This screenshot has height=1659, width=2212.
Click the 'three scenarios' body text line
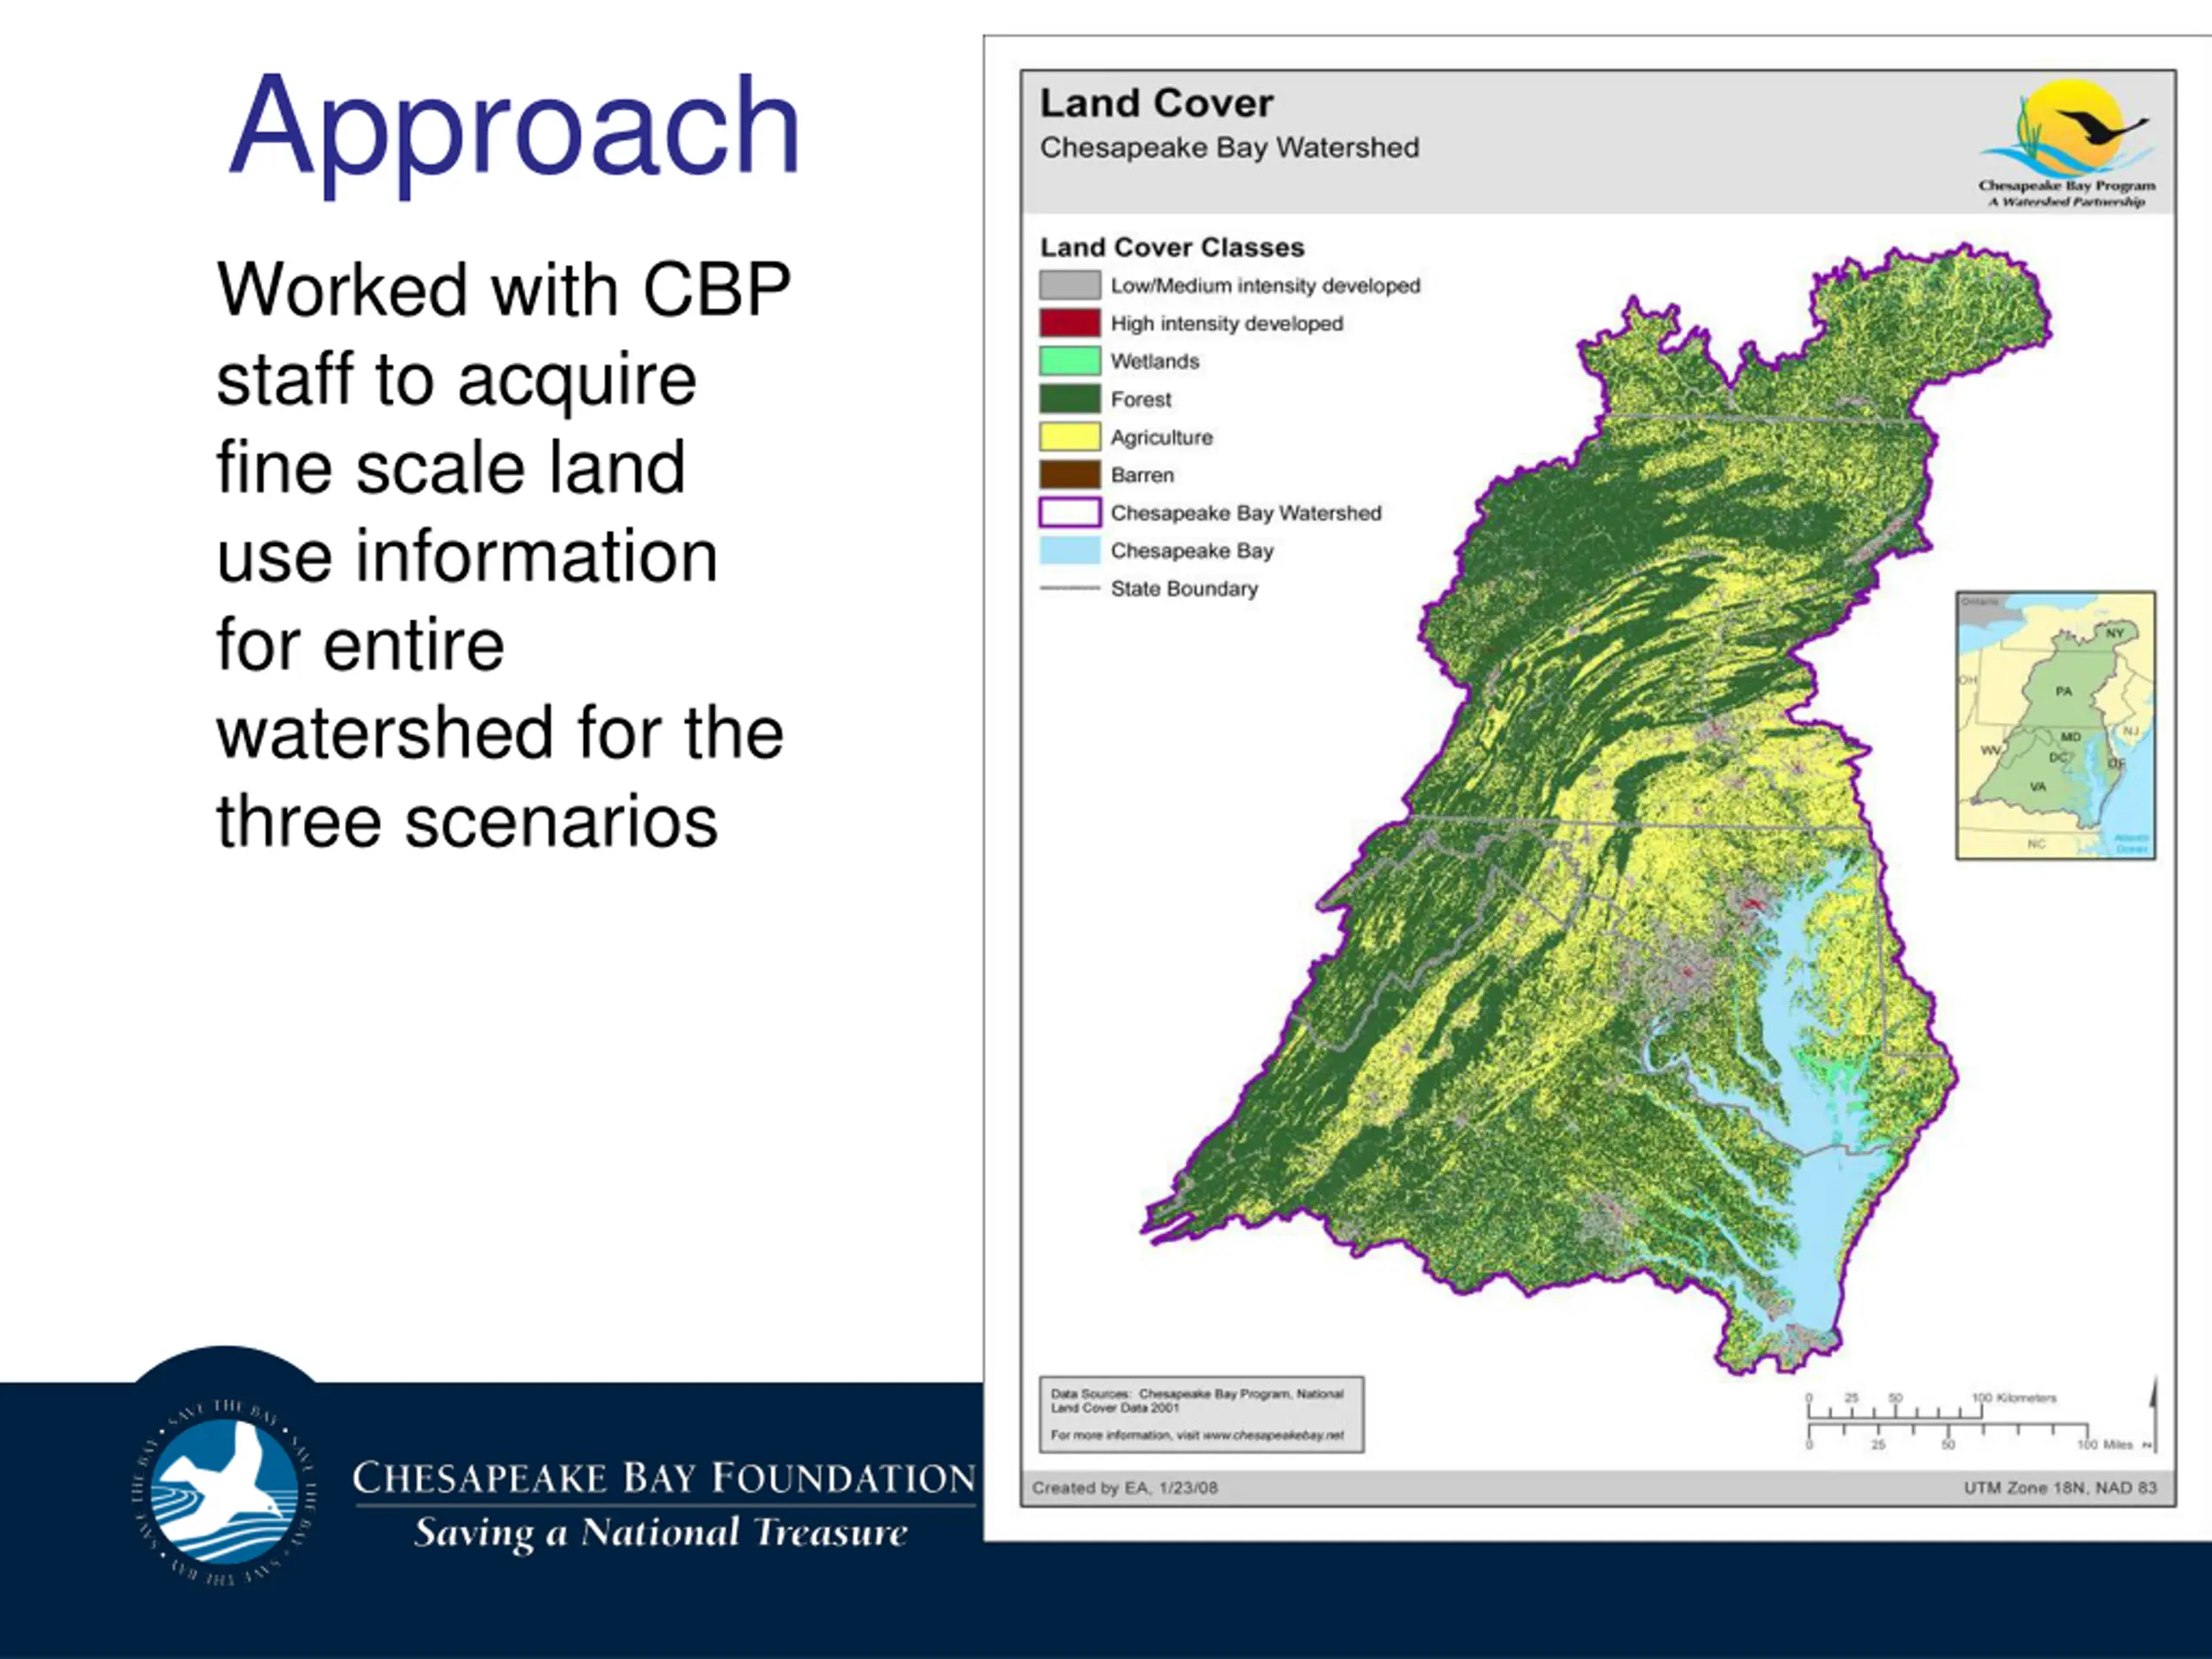pyautogui.click(x=467, y=822)
